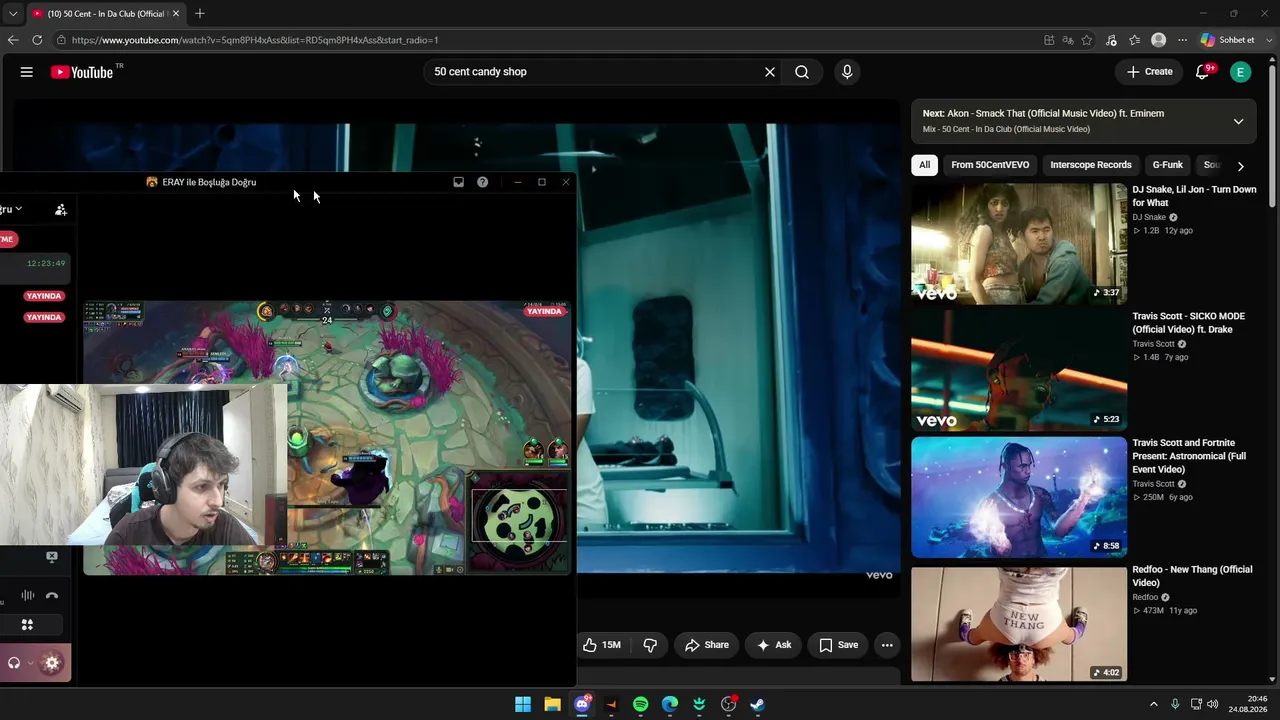Run search with the magnifier button
Viewport: 1280px width, 720px height.
tap(802, 72)
